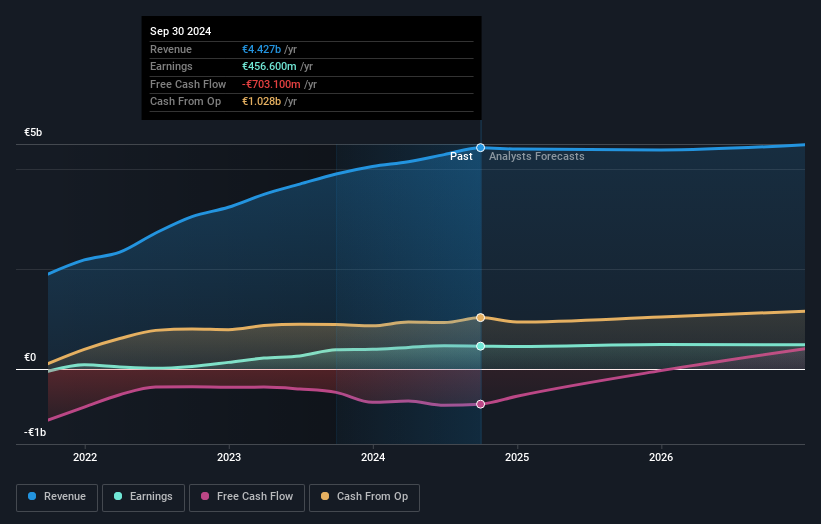Click the Analysts Forecasts label
This screenshot has height=524, width=821.
coord(537,157)
